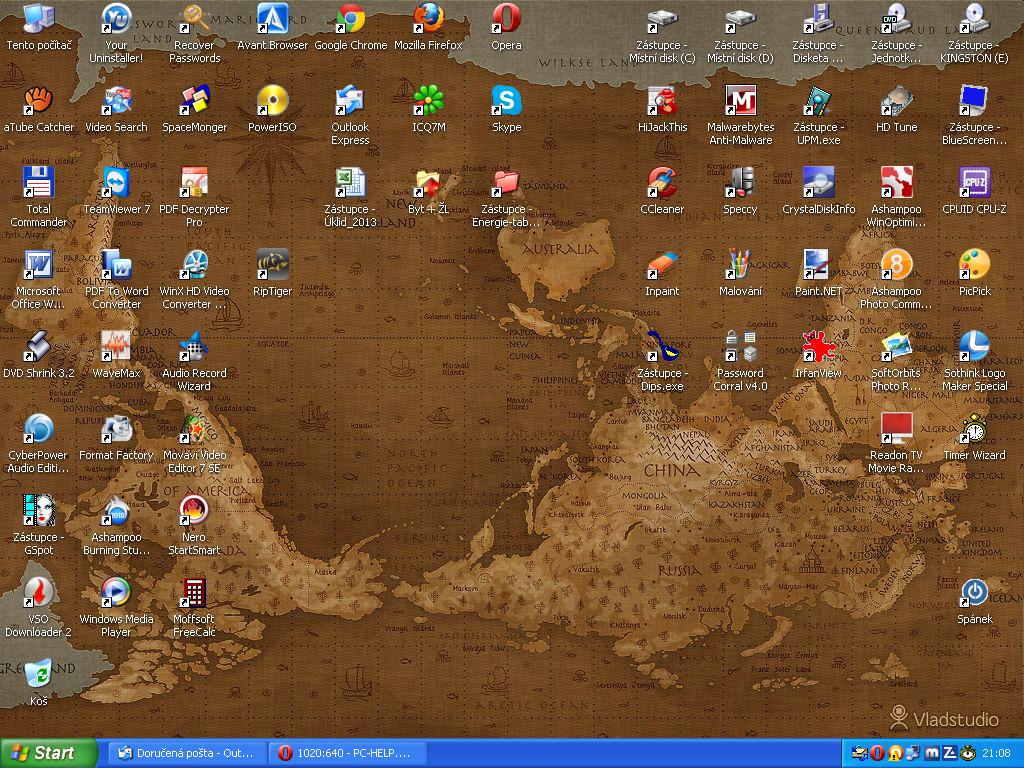The height and width of the screenshot is (768, 1024).
Task: Switch to Opera PC-HELP taskbar button
Action: pos(347,753)
